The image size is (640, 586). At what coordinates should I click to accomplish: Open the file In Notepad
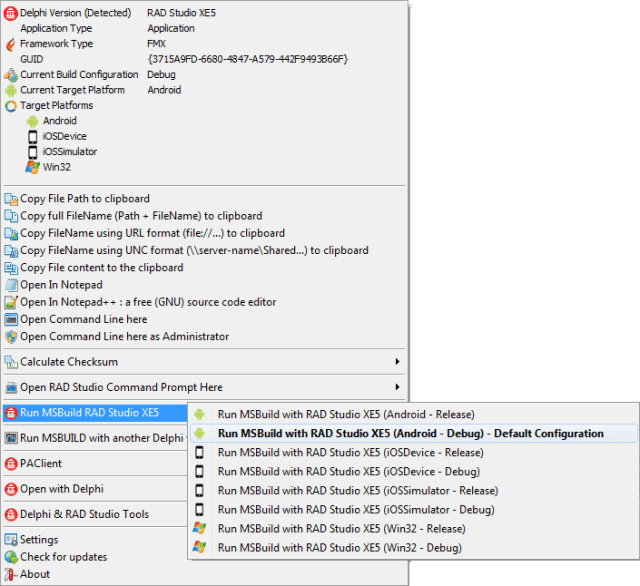204,285
